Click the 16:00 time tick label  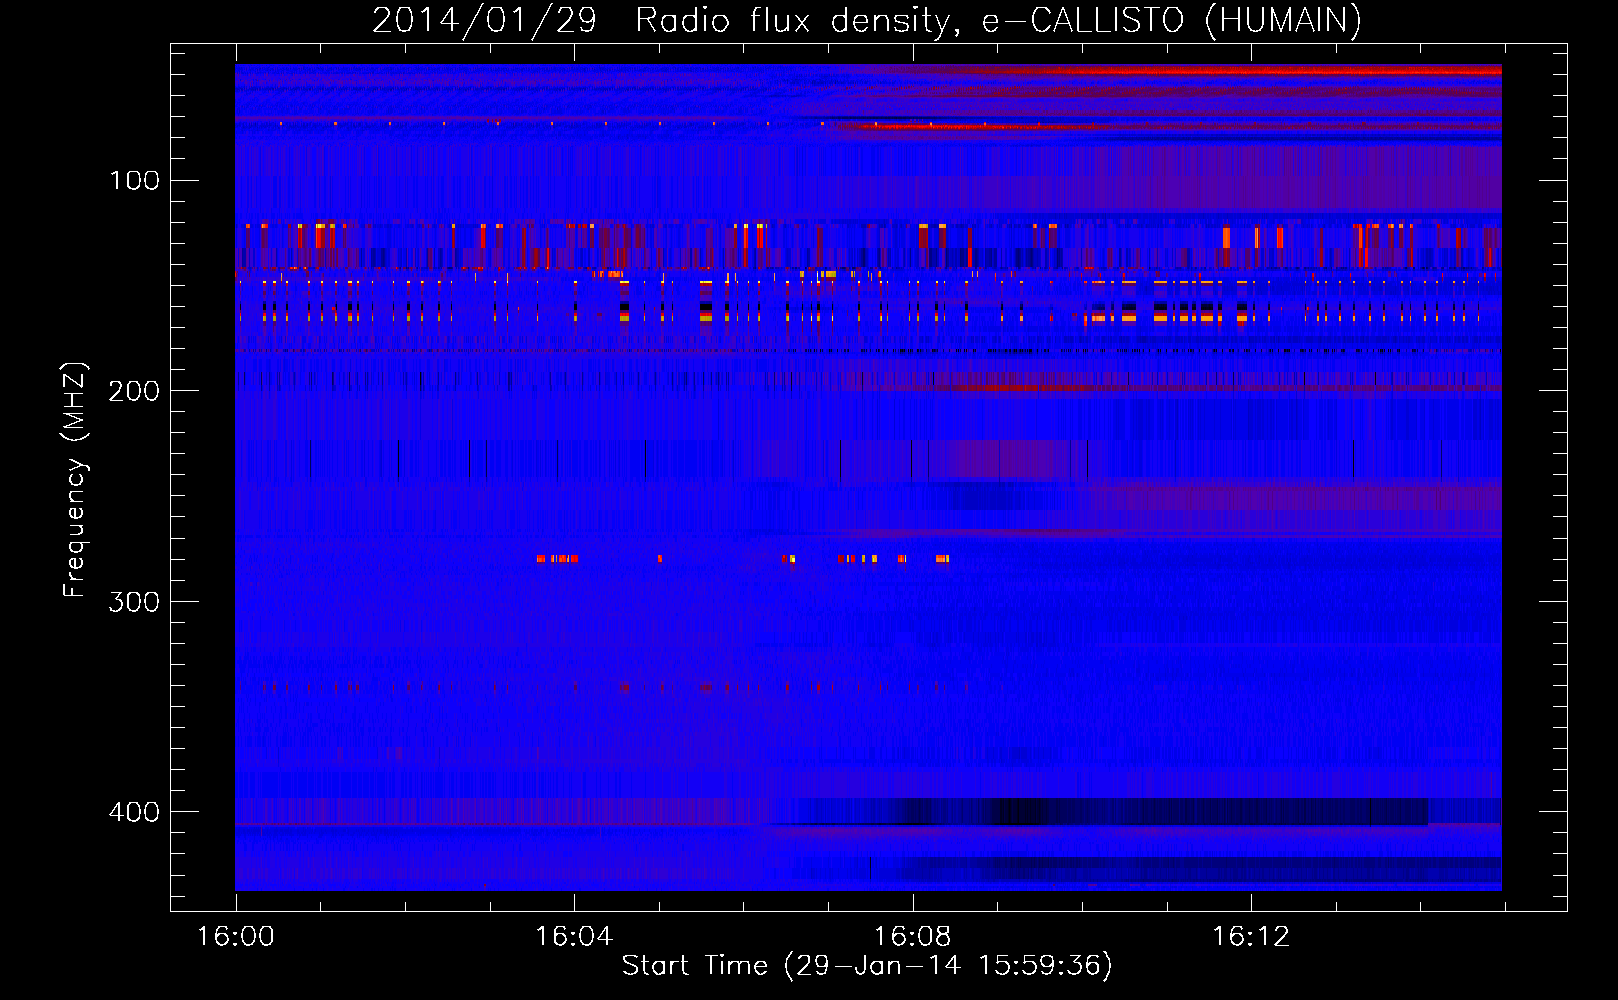coord(235,937)
